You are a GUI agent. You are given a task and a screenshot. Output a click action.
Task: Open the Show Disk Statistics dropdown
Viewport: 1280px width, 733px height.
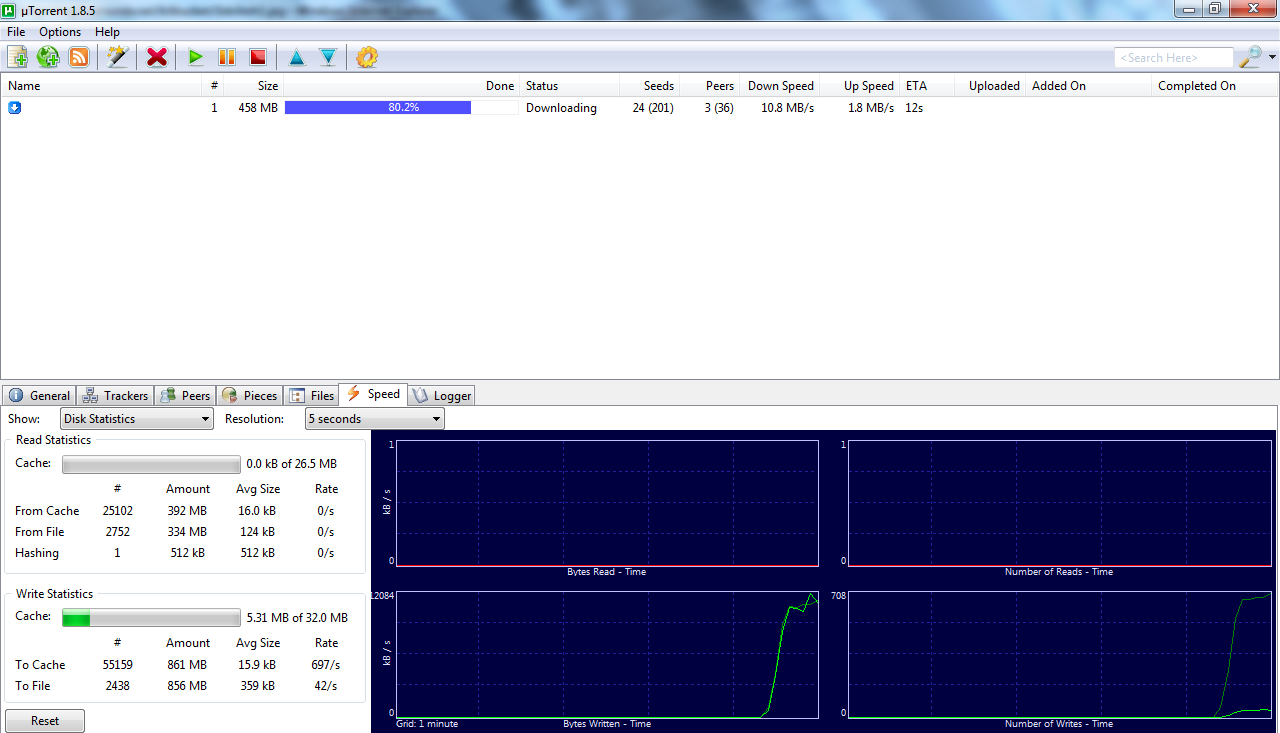(137, 419)
